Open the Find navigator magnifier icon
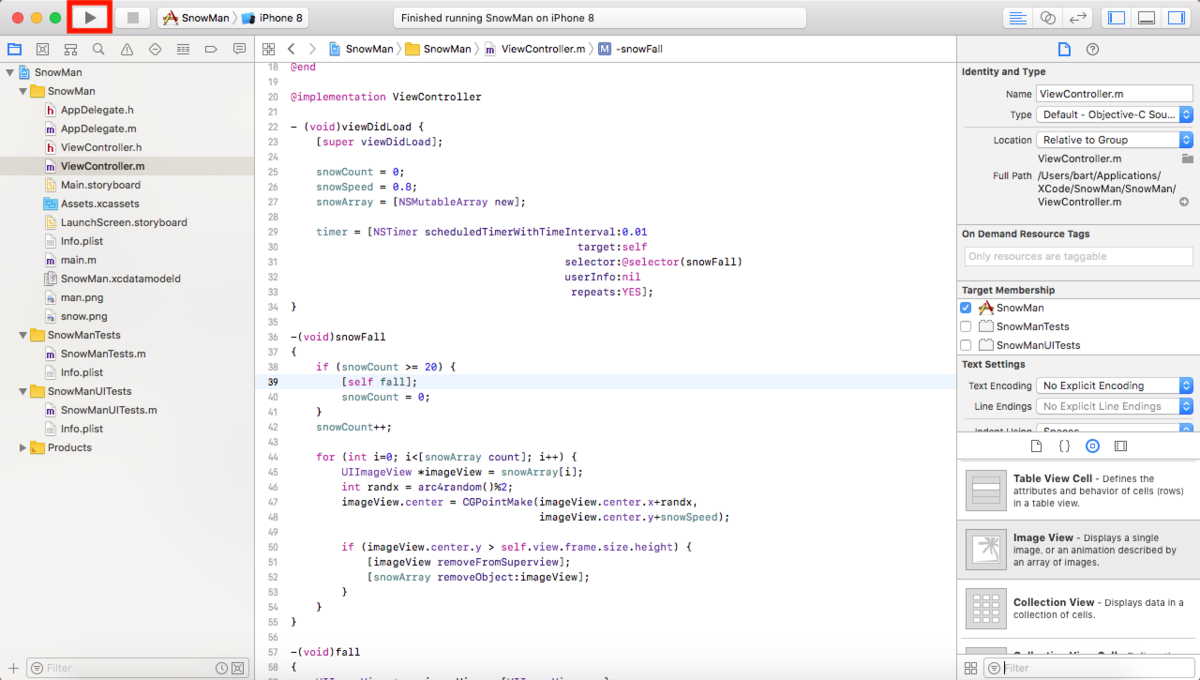This screenshot has width=1200, height=680. point(98,48)
